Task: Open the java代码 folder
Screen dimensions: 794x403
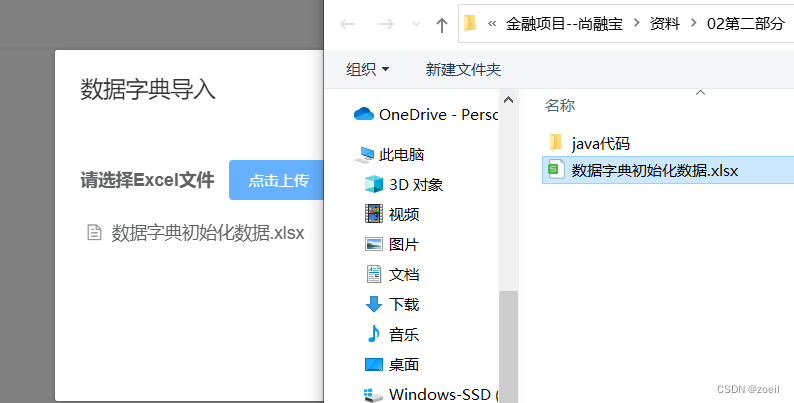Action: point(601,144)
